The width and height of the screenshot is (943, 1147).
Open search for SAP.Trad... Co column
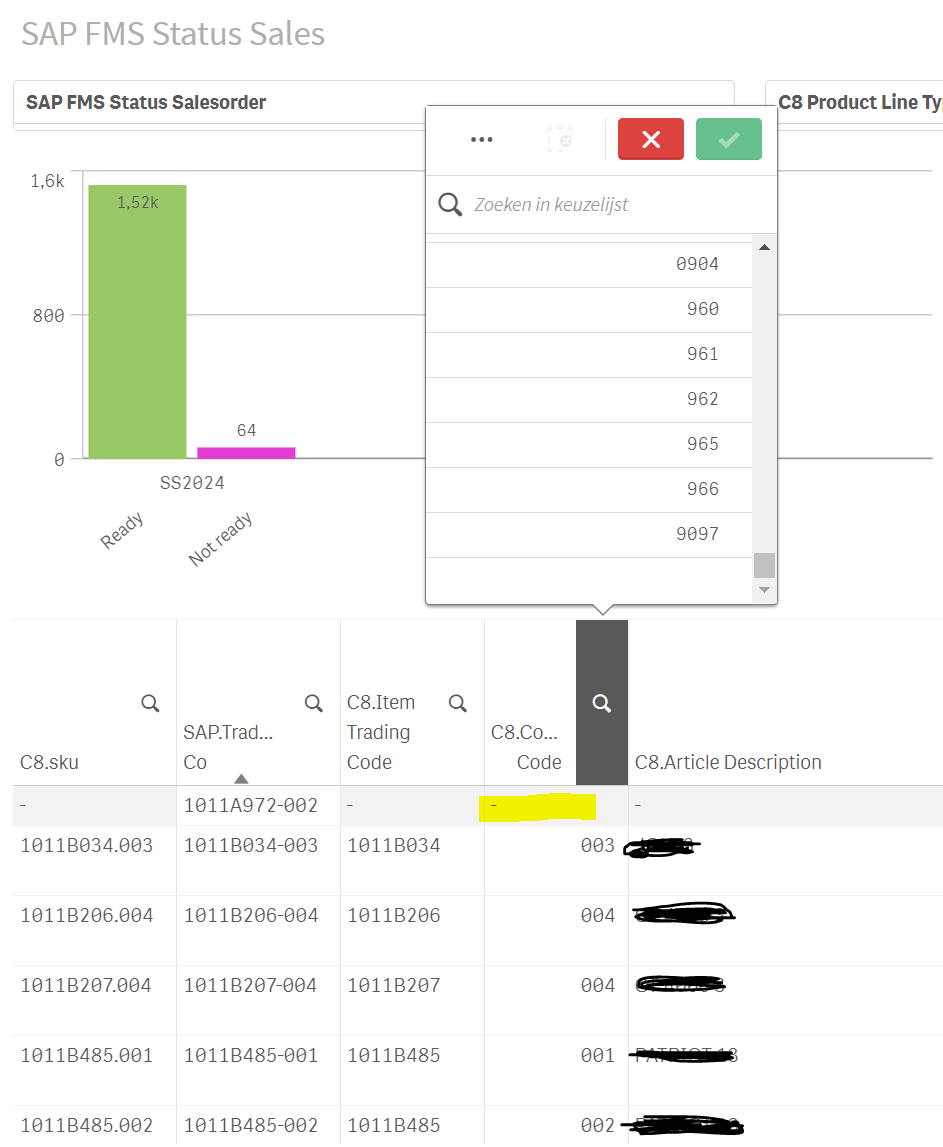[x=314, y=704]
